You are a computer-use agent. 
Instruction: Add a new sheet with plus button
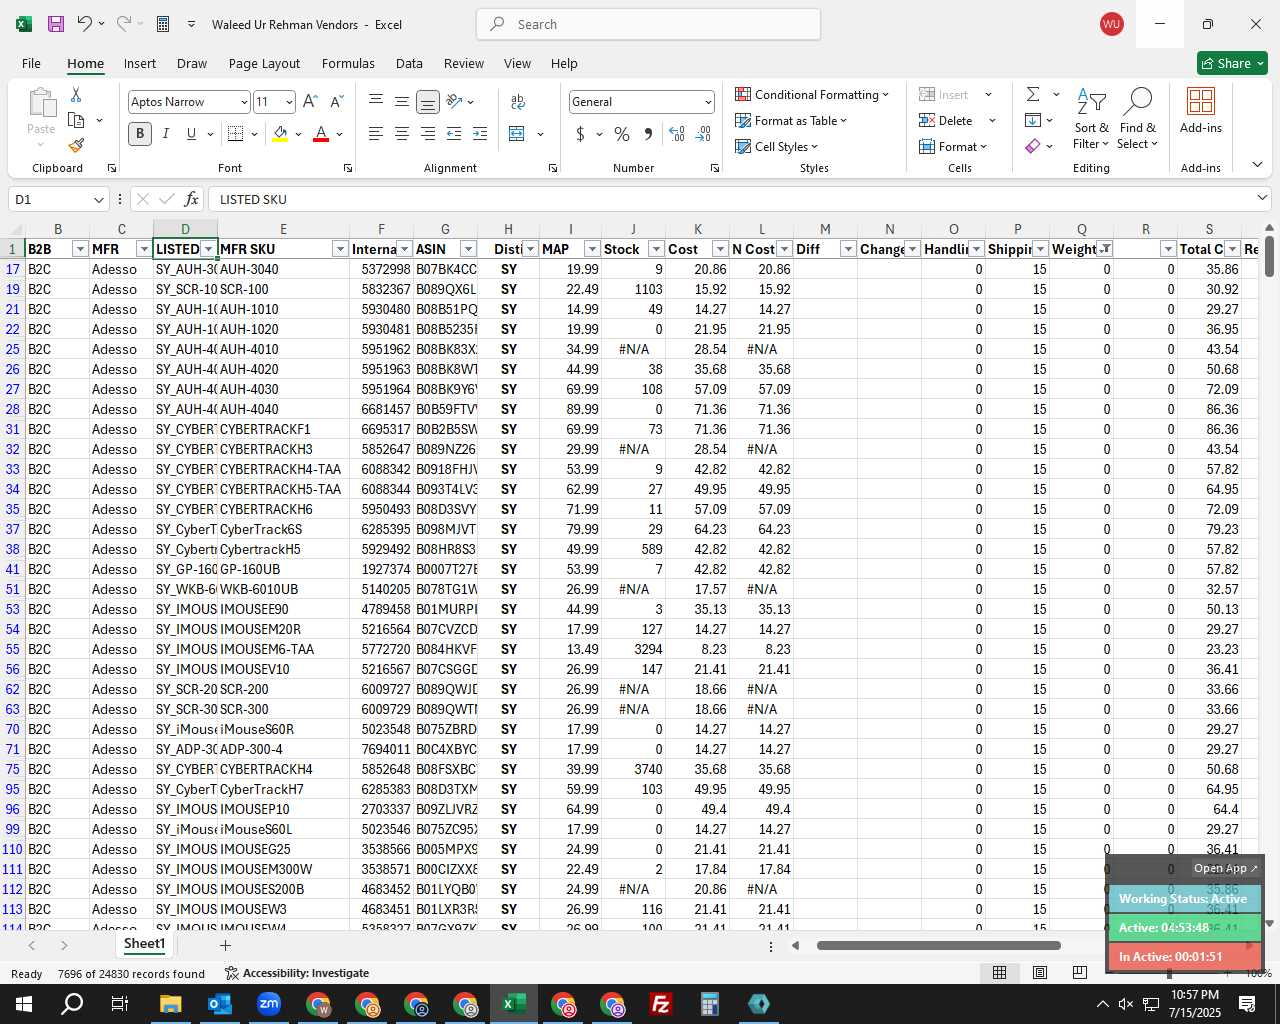click(225, 945)
